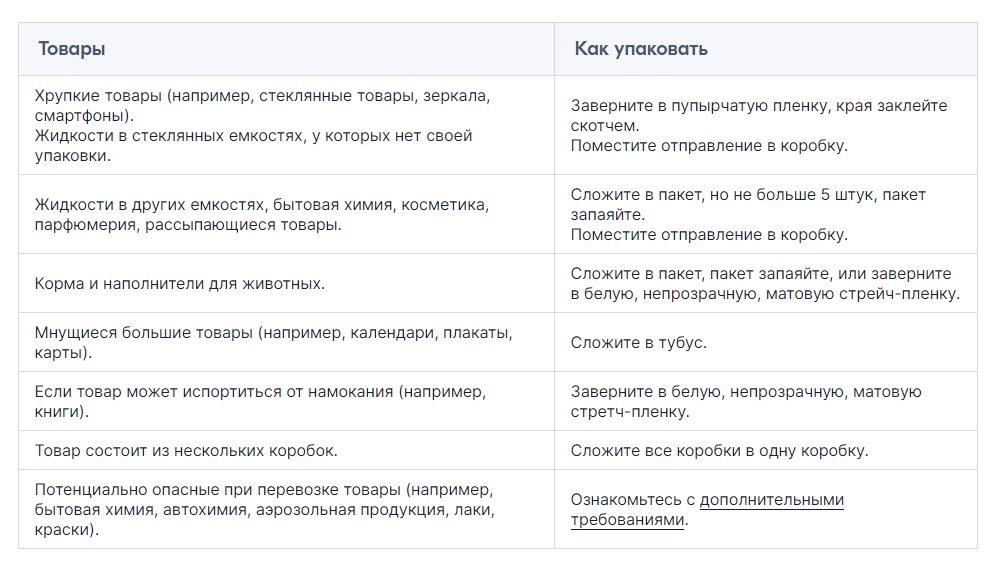Screen dimensions: 998x572
Task: Click first Поместите отправление в коробку line
Action: click(x=709, y=146)
